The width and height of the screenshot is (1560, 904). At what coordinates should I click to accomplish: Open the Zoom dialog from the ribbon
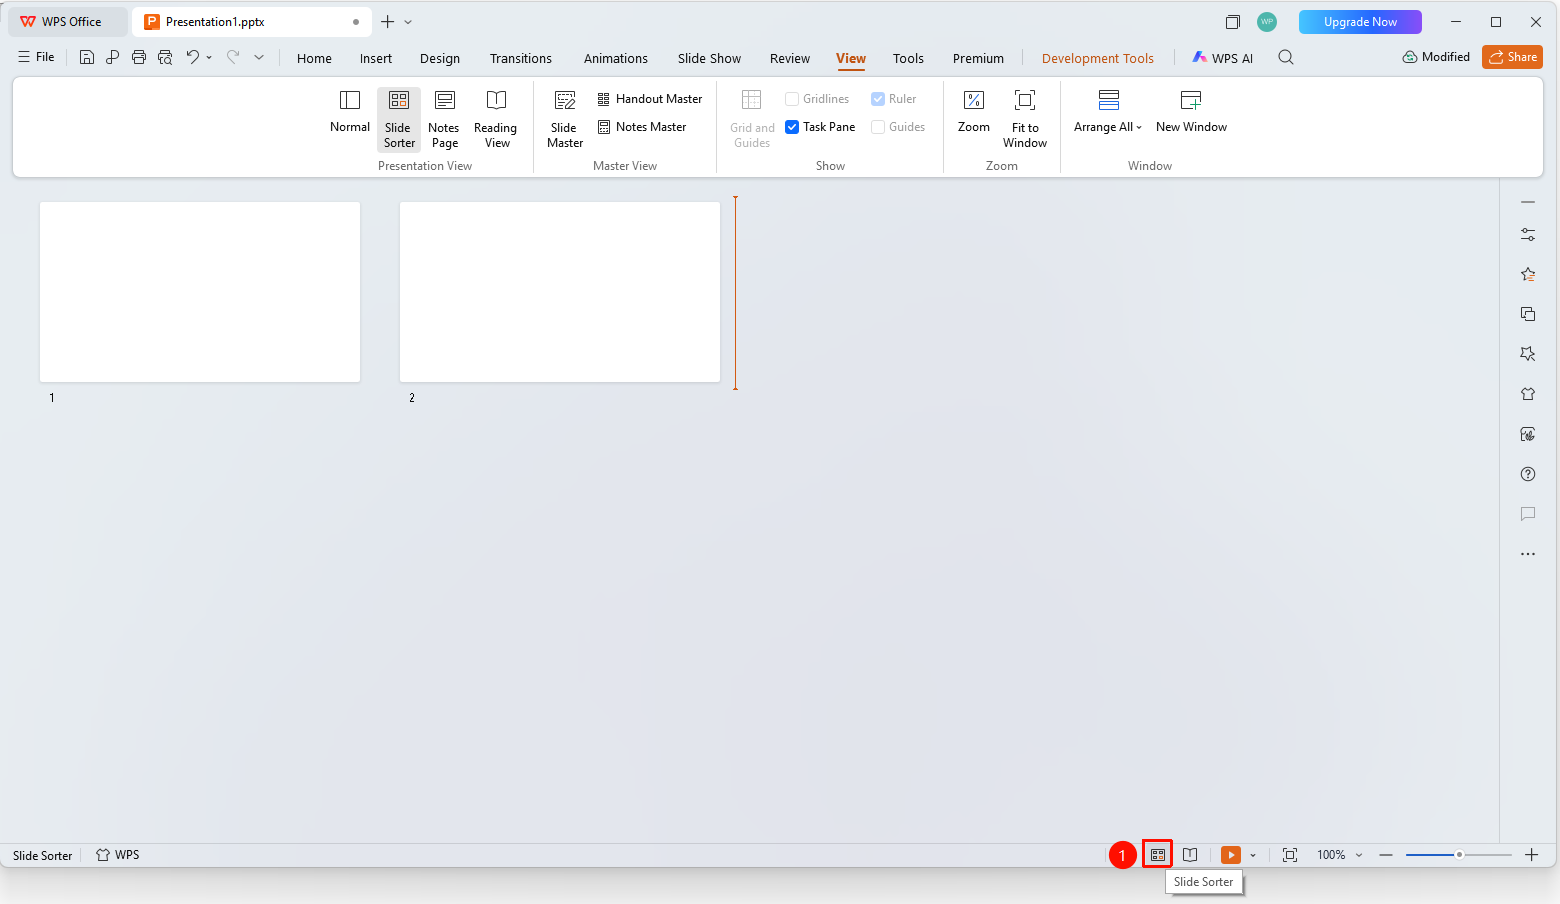(x=973, y=113)
